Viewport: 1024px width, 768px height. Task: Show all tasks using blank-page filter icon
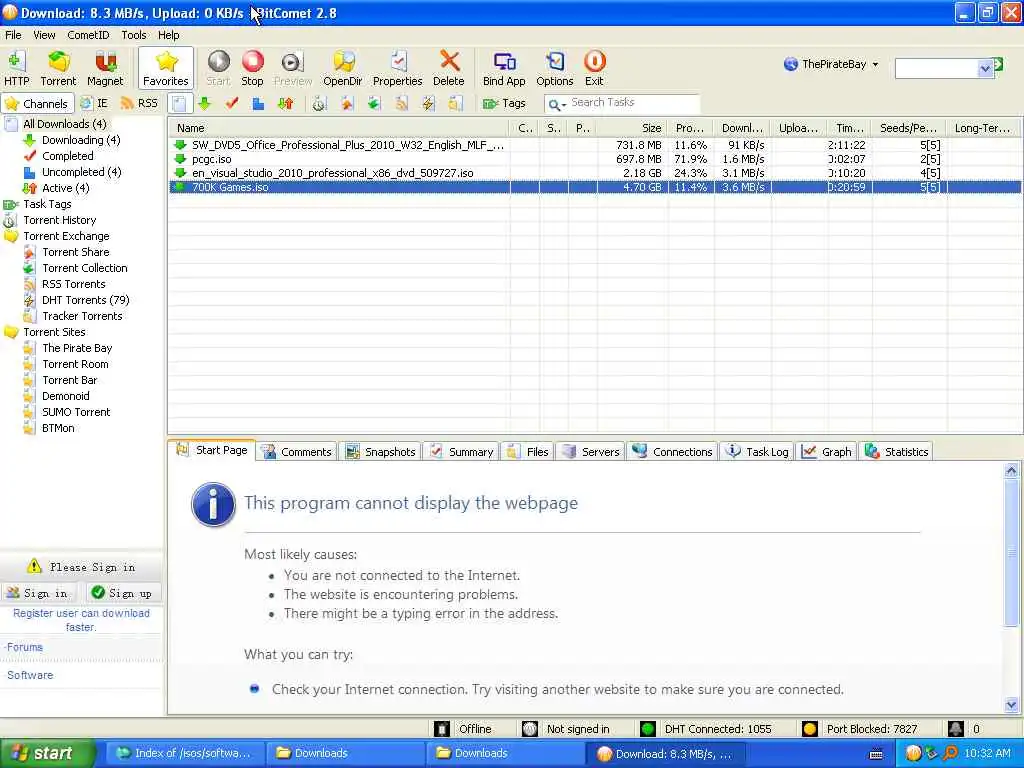click(x=180, y=103)
